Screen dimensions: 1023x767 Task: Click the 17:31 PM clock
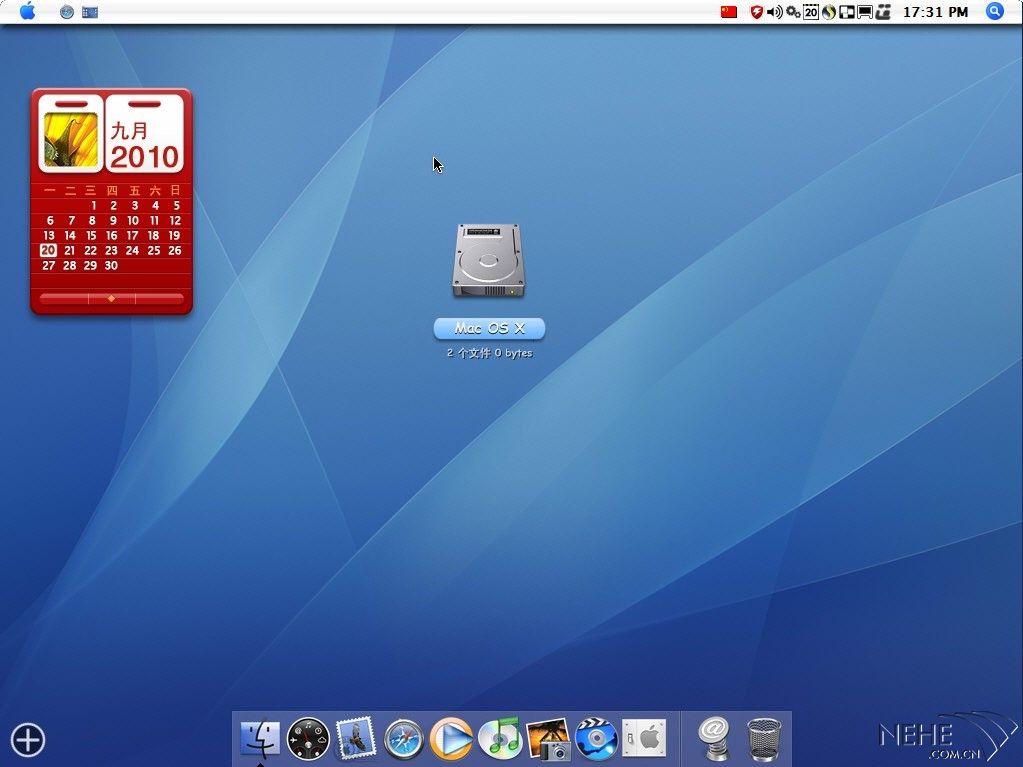click(x=935, y=12)
